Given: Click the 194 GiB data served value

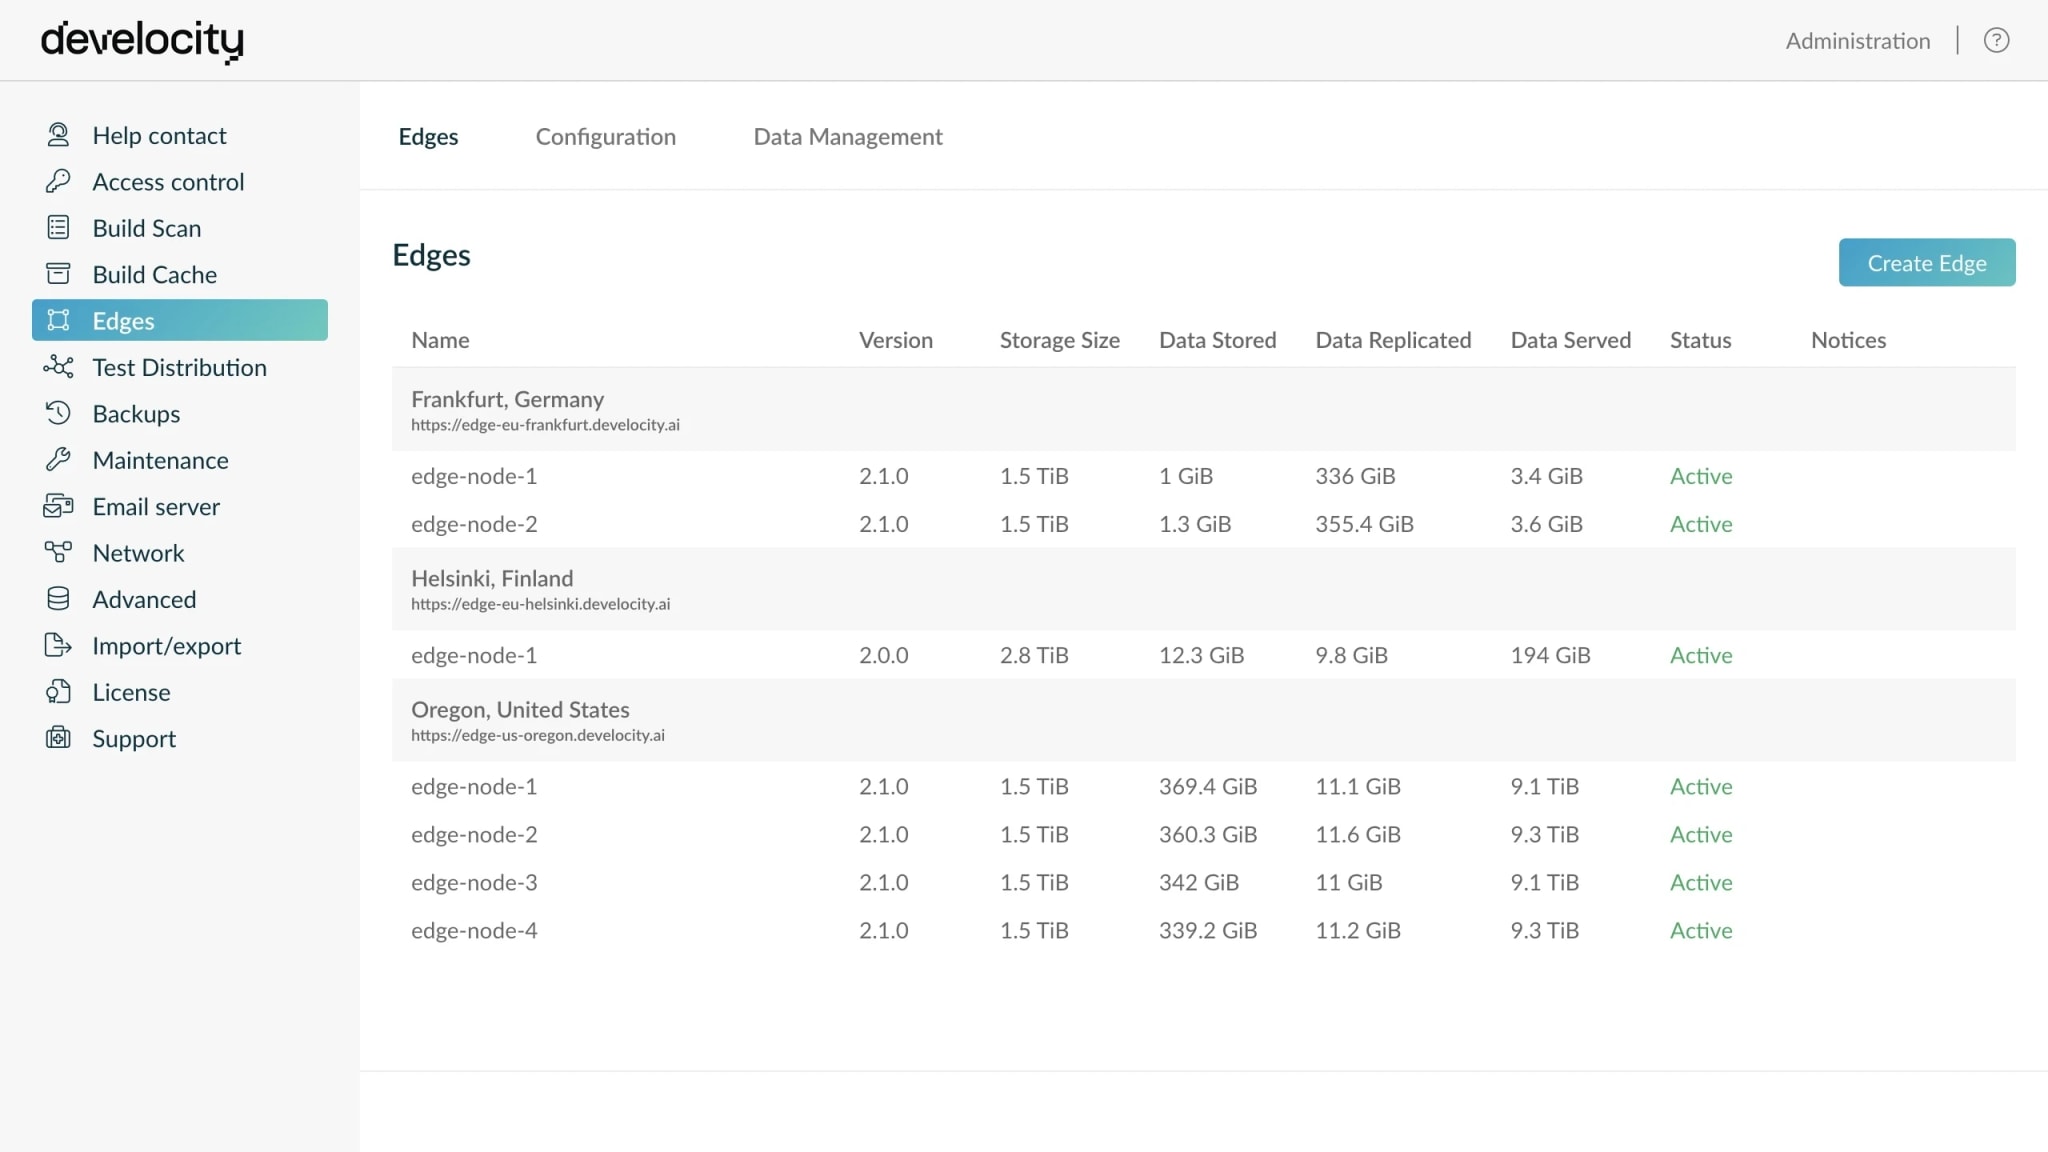Looking at the screenshot, I should tap(1550, 655).
